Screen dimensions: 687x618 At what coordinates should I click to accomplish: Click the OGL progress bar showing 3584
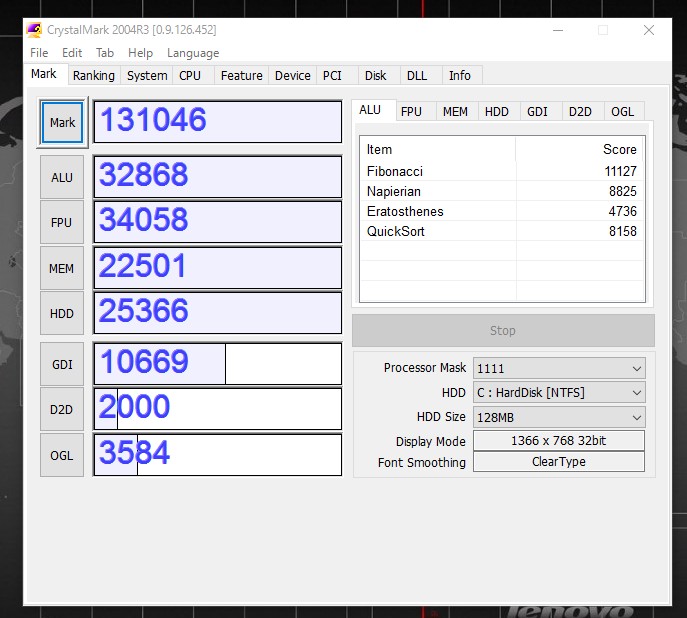[x=218, y=455]
